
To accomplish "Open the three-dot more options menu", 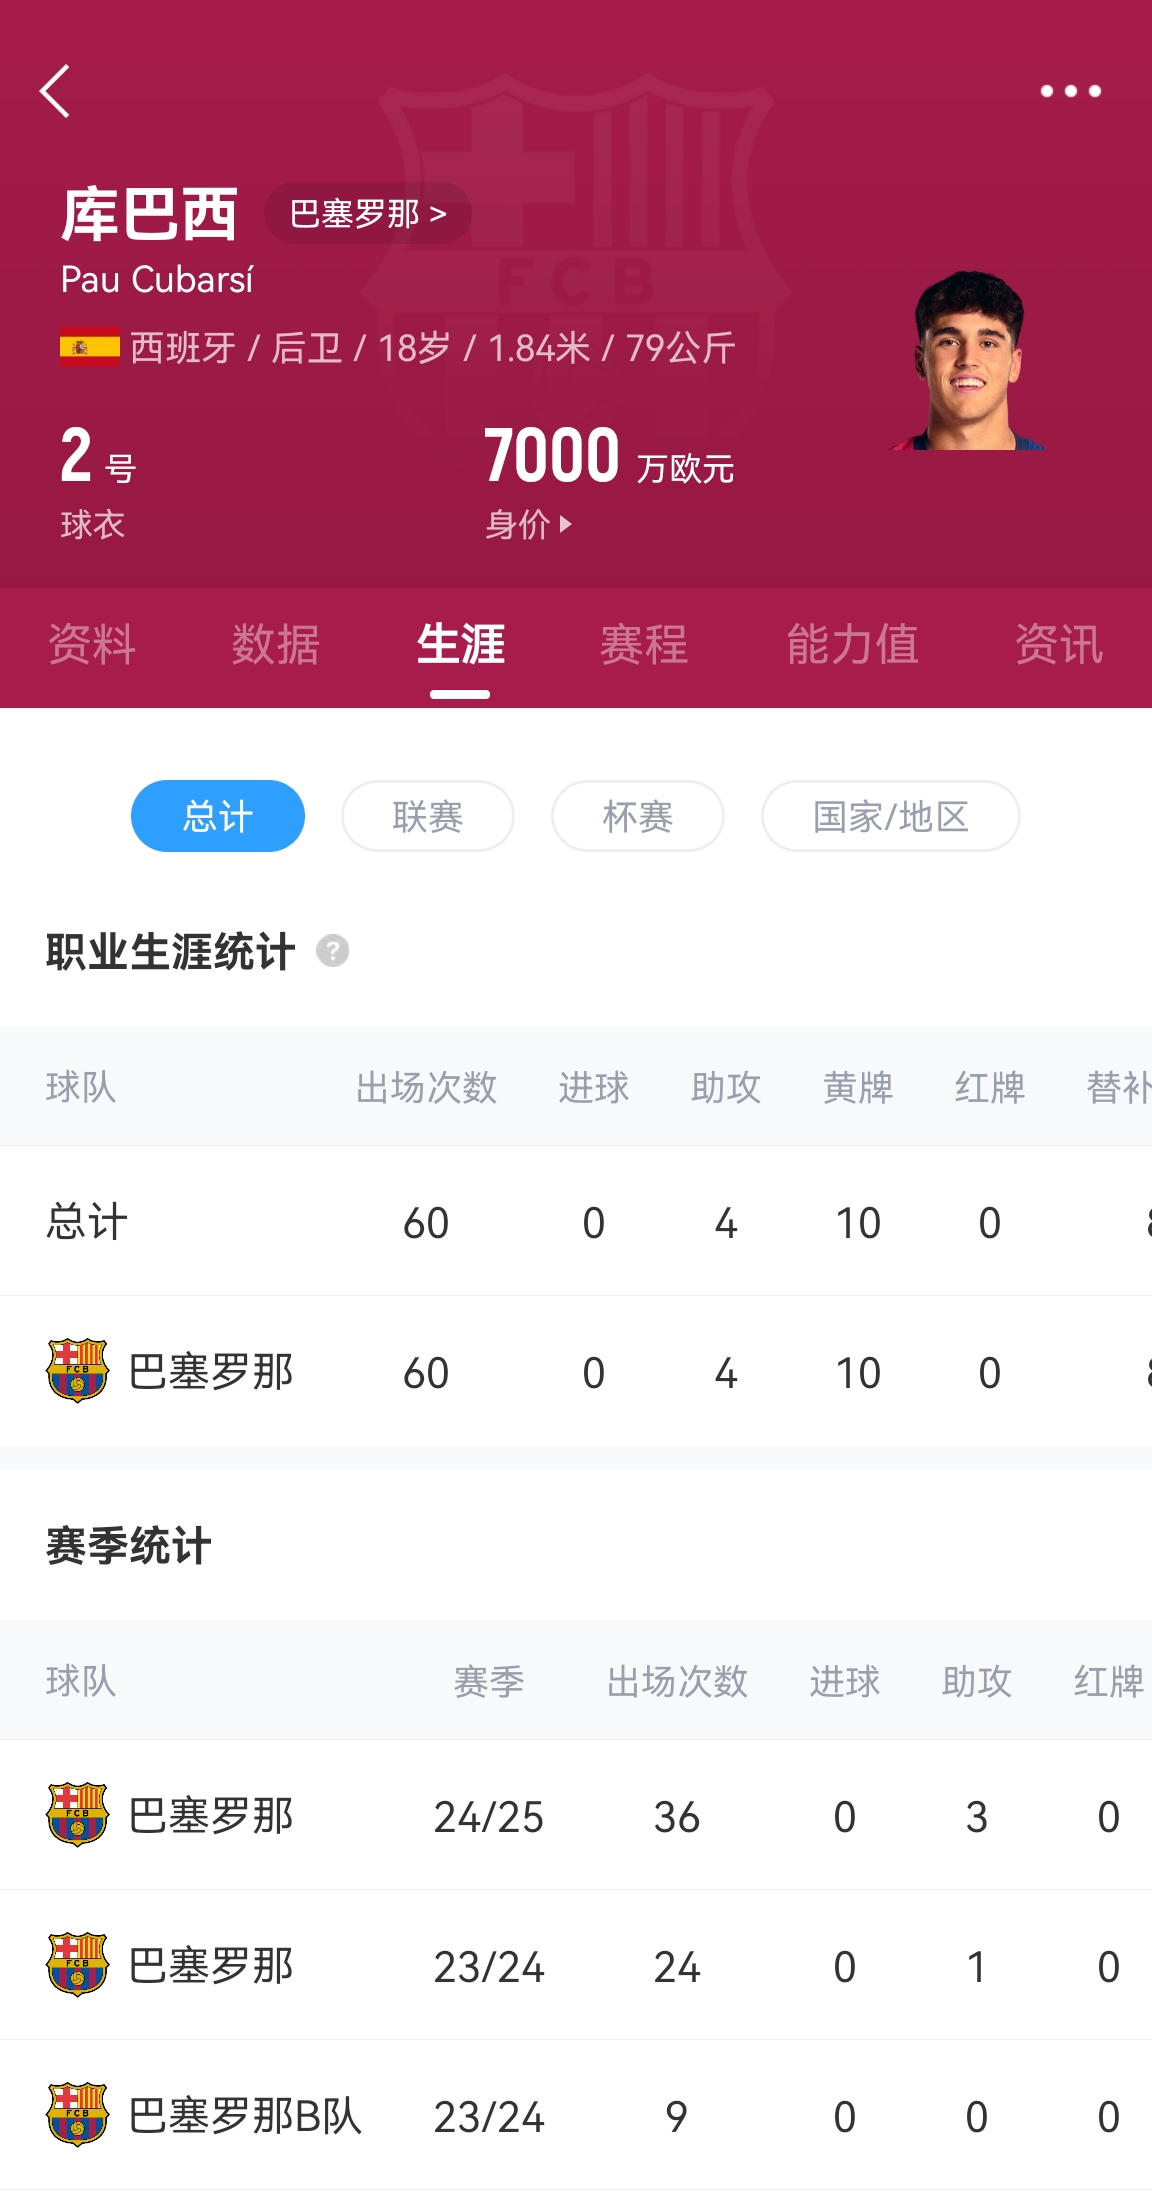I will 1070,91.
